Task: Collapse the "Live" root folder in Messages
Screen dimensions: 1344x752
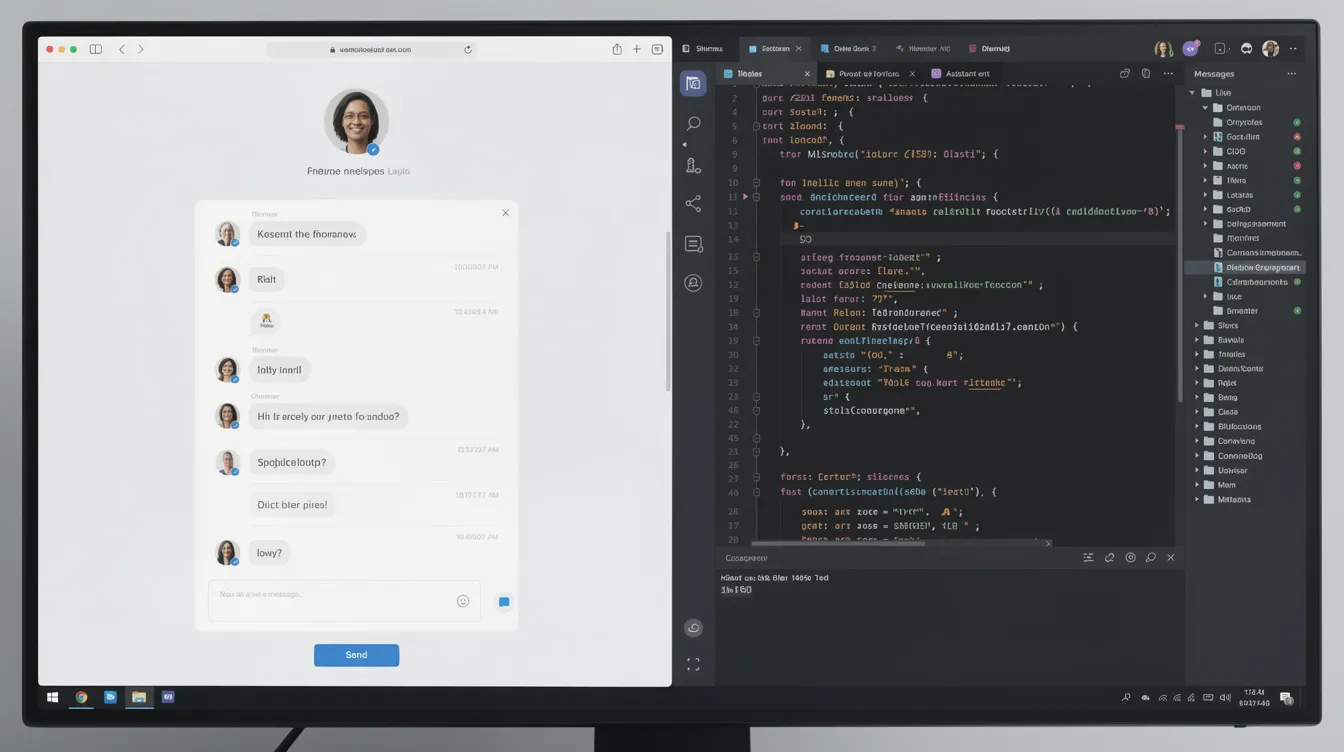Action: pyautogui.click(x=1192, y=93)
